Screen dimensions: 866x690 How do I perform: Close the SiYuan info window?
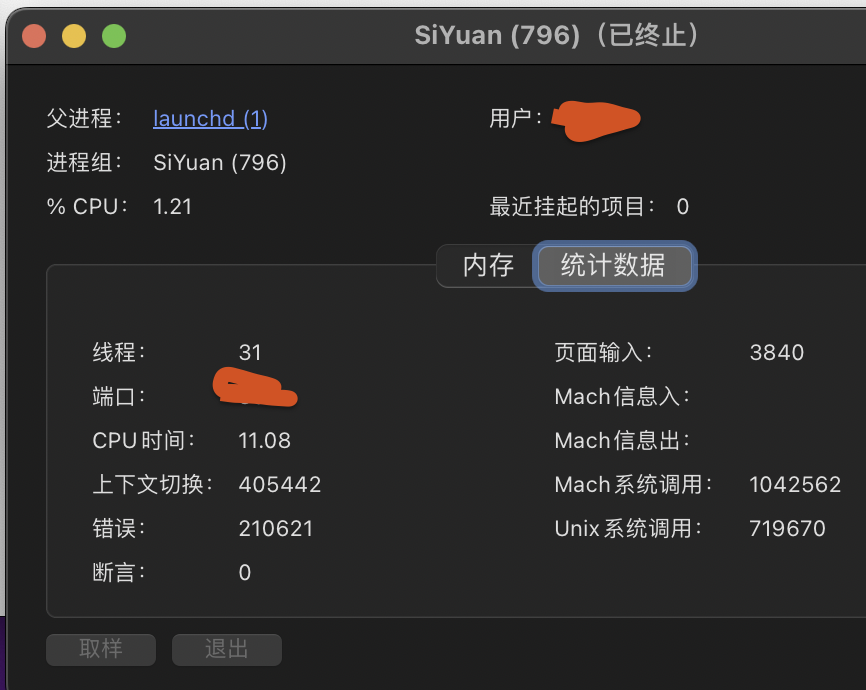[x=32, y=34]
